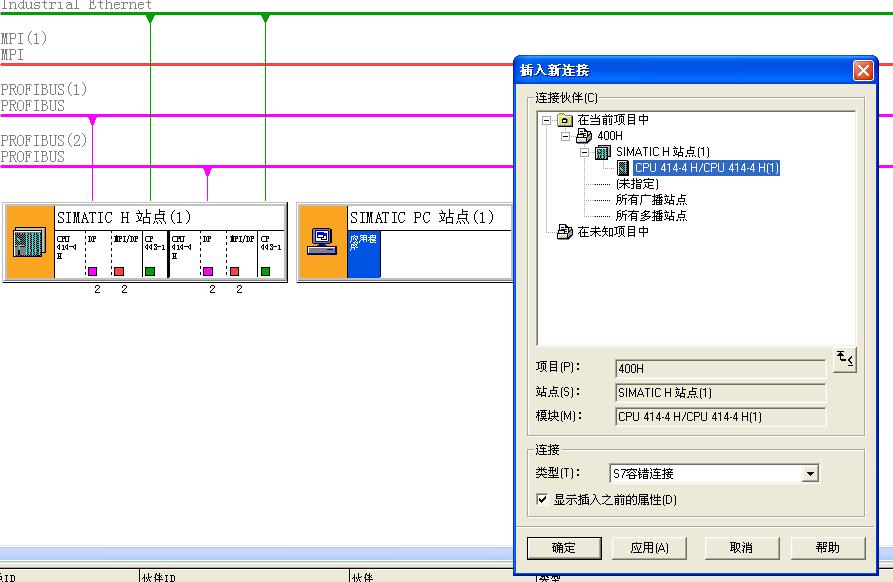
Task: Click the second magenta DP interface node
Action: coord(208,271)
